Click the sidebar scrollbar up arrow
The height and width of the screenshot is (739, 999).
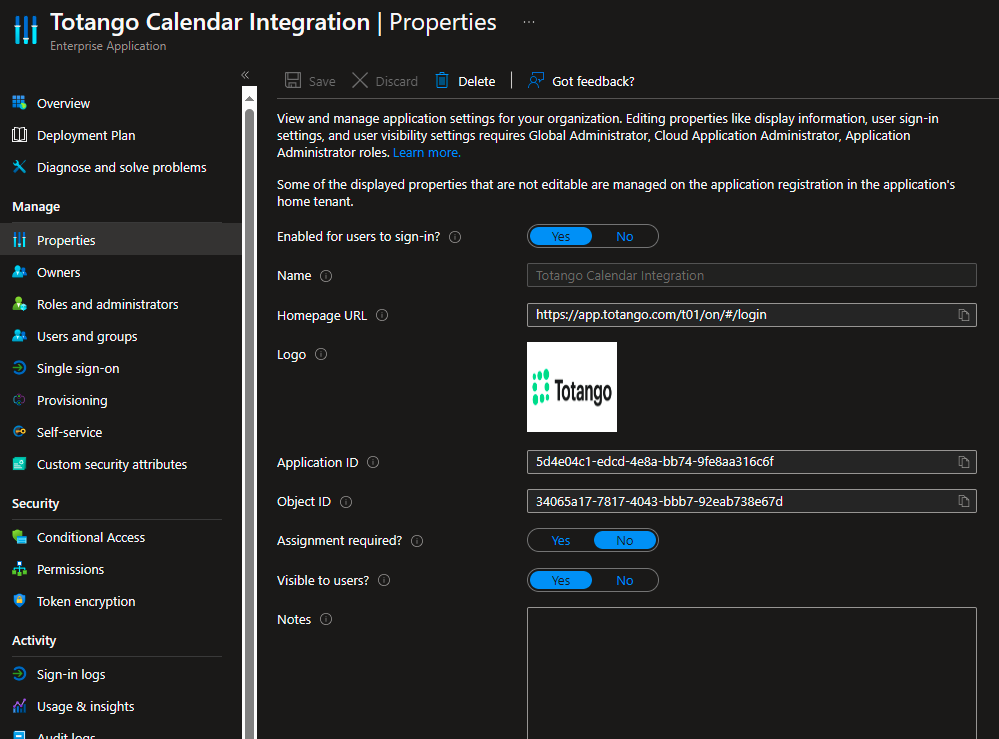pyautogui.click(x=249, y=98)
